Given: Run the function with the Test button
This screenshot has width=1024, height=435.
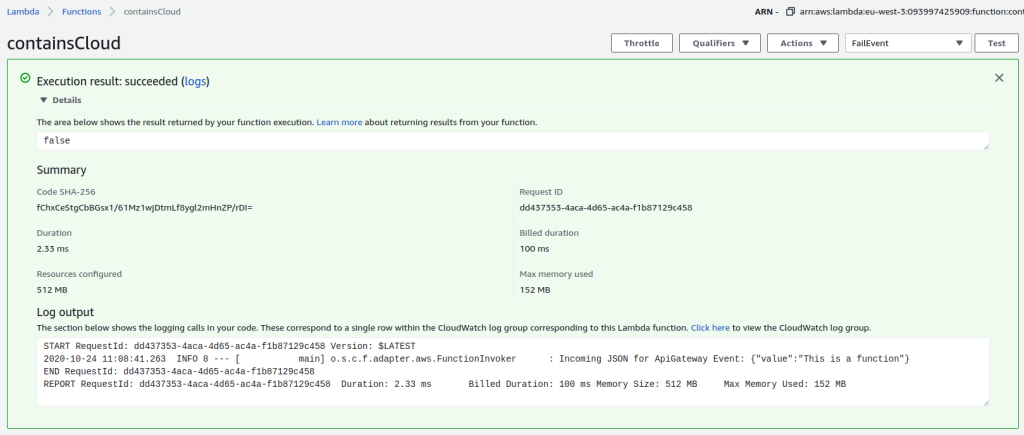Looking at the screenshot, I should click(996, 43).
